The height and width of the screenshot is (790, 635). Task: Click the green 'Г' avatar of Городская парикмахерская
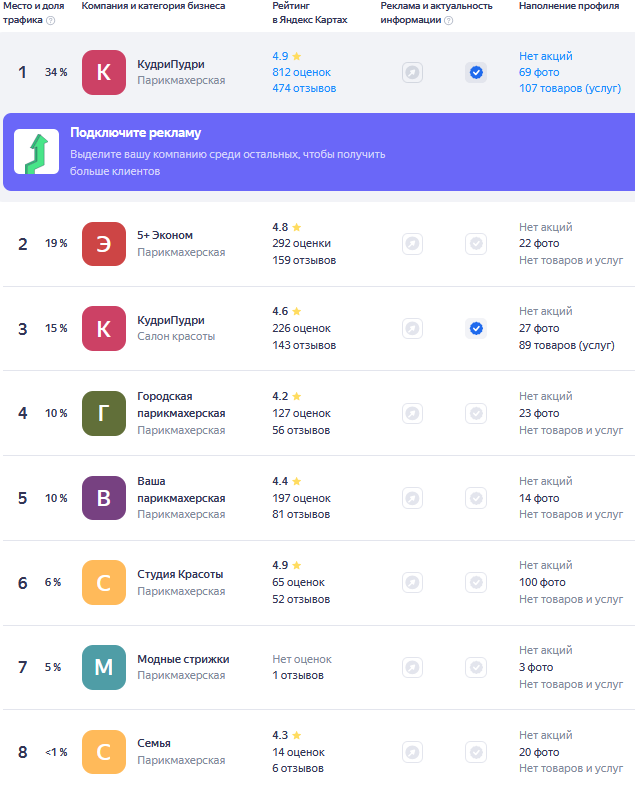104,413
